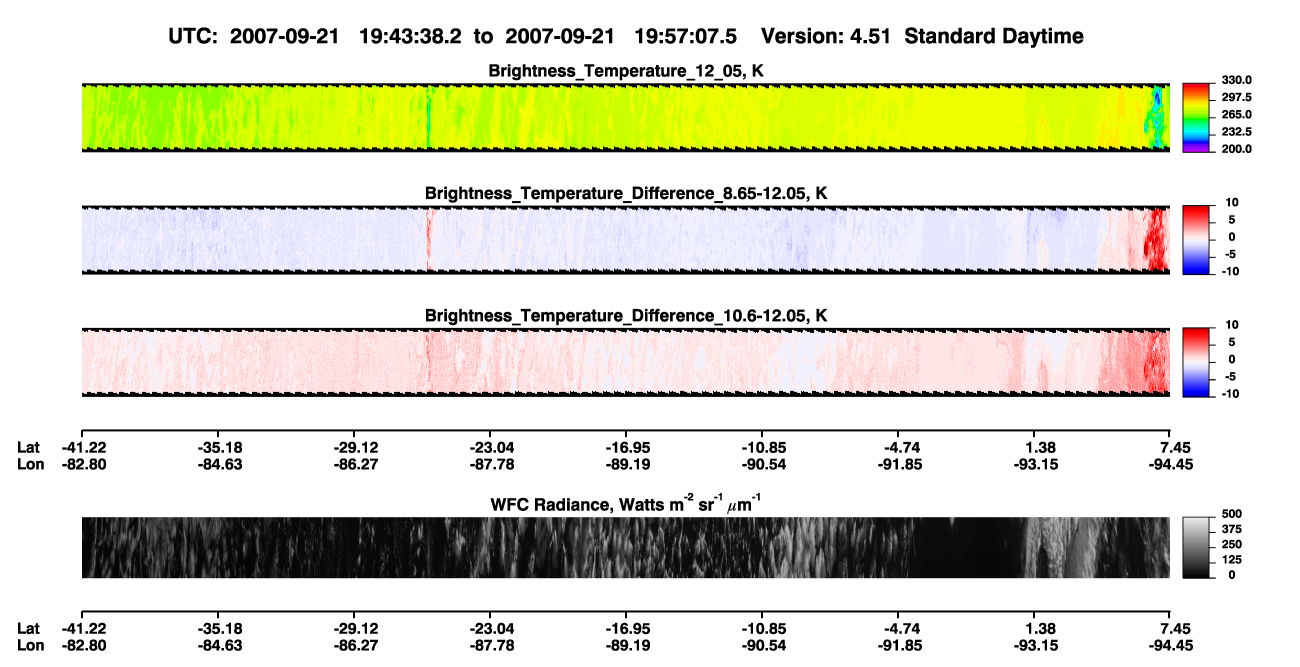Click the Brightness_Temperature_Difference_8.65-12.05, K title

[626, 193]
